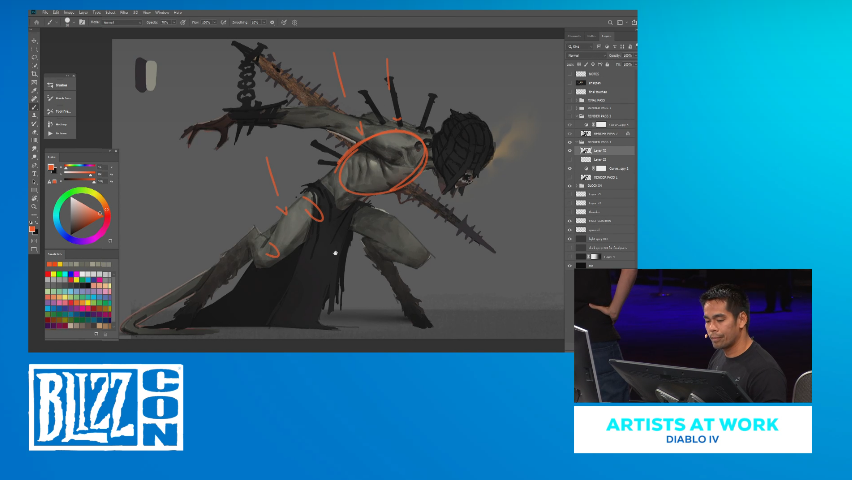This screenshot has height=480, width=852.
Task: Click the hue slider in Color panel
Action: [80, 165]
